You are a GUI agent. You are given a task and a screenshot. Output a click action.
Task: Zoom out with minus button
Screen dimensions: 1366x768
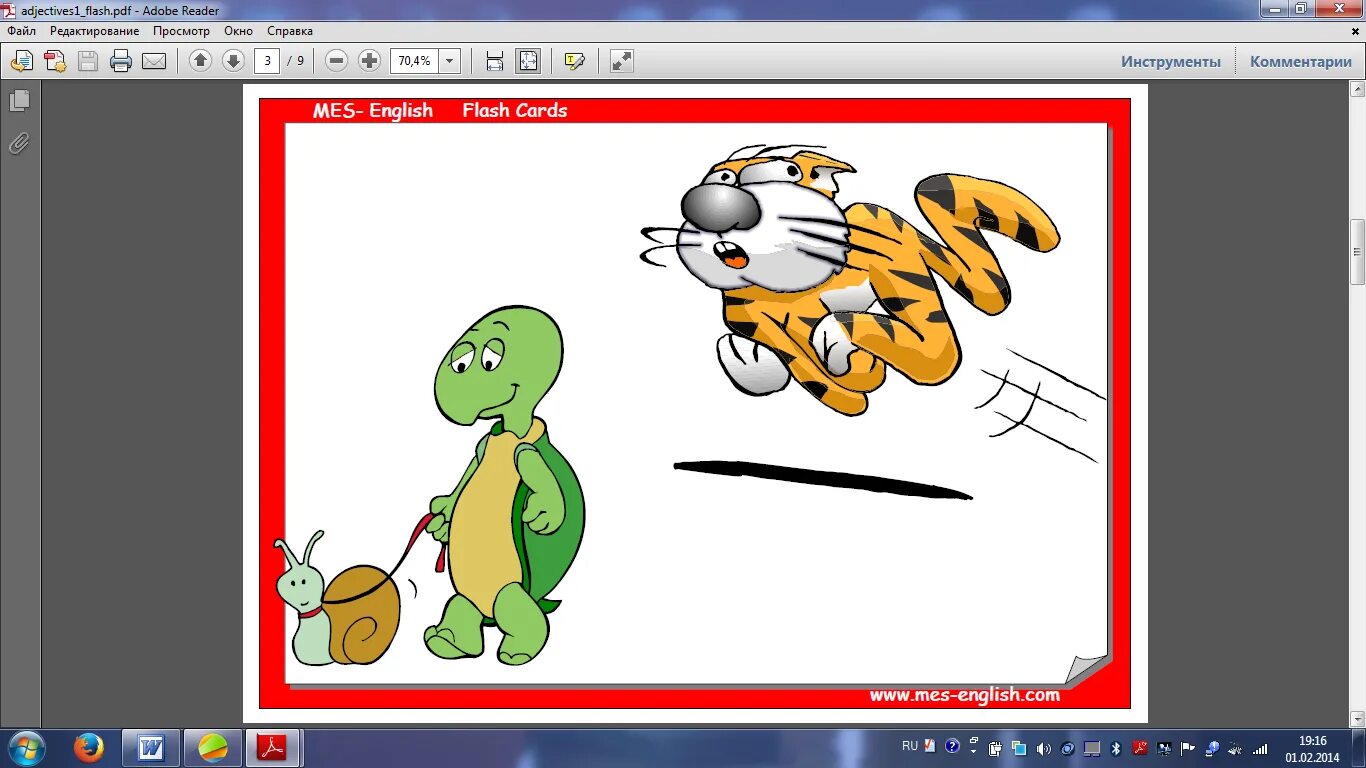pyautogui.click(x=337, y=61)
